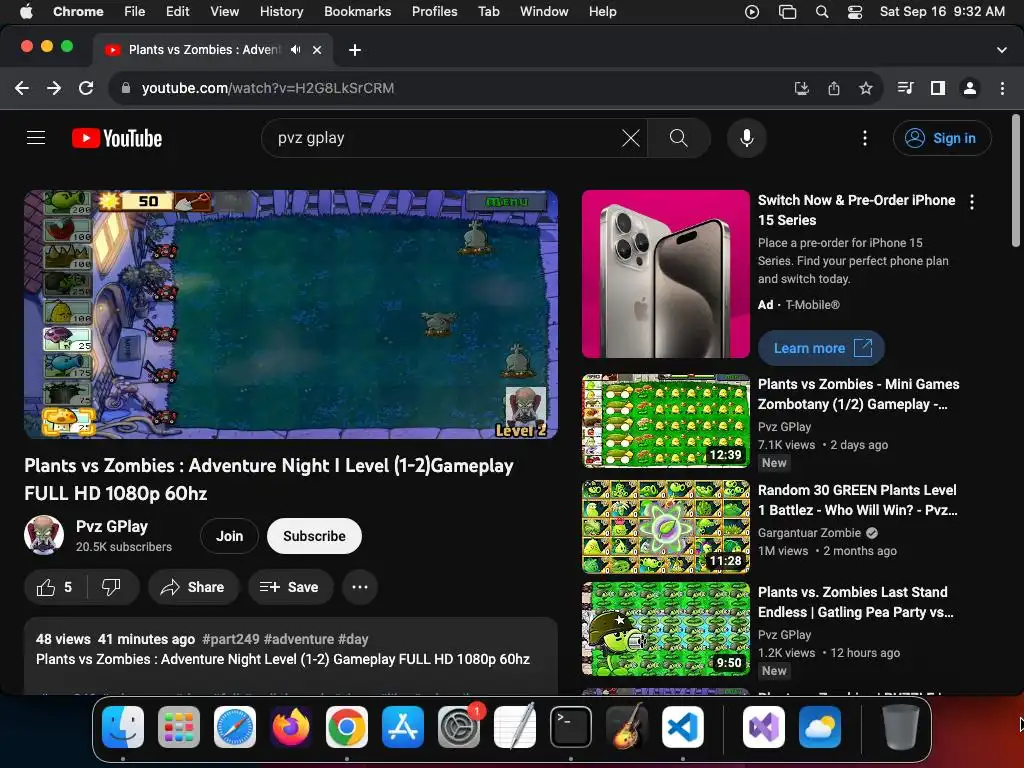Open the Trash in the dock
The height and width of the screenshot is (768, 1024).
coord(901,727)
